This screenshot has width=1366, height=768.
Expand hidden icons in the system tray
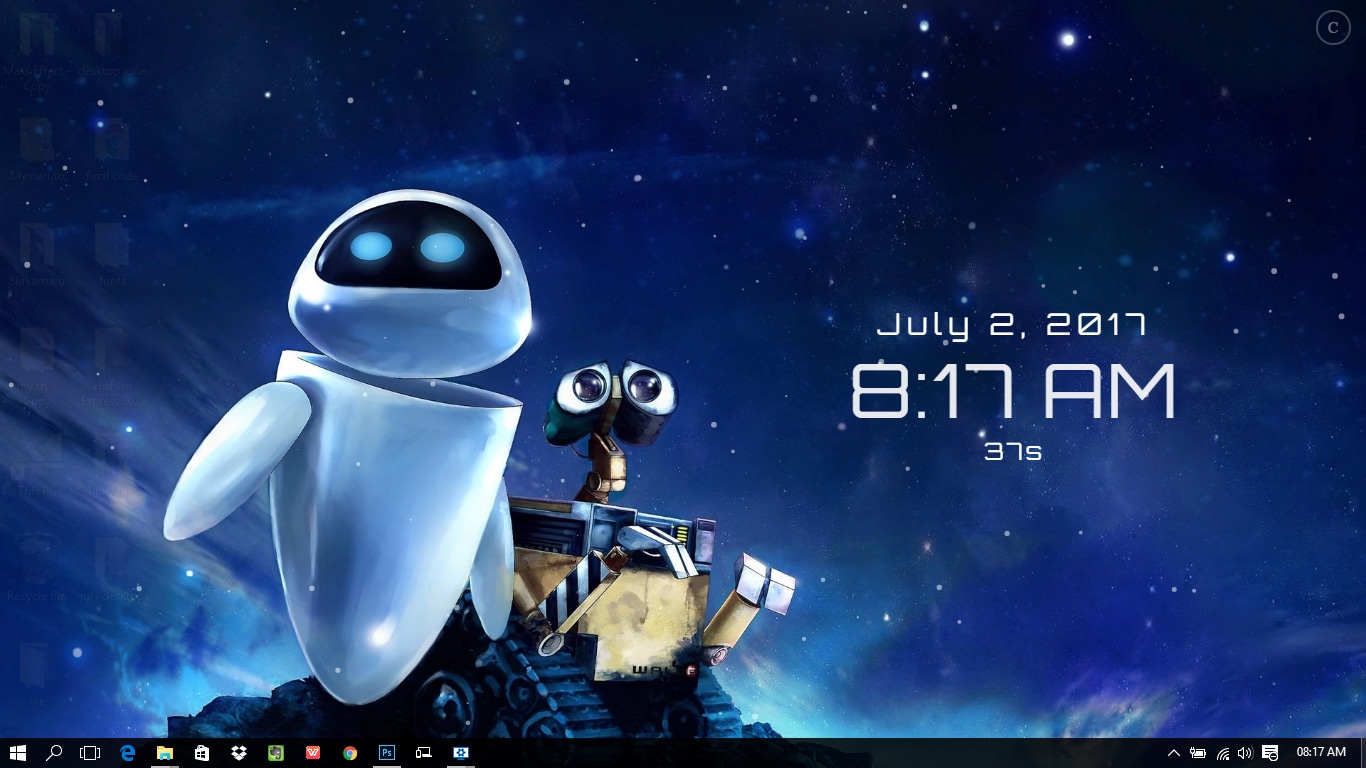(x=1174, y=753)
